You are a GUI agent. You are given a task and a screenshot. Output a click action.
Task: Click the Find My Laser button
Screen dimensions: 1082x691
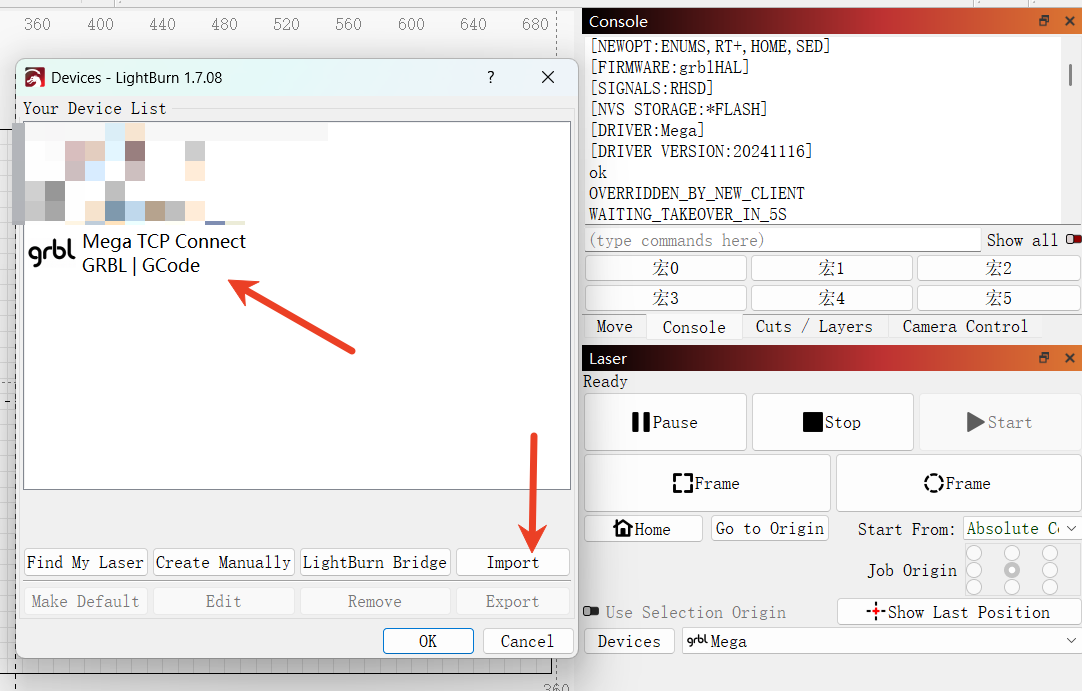[x=86, y=562]
